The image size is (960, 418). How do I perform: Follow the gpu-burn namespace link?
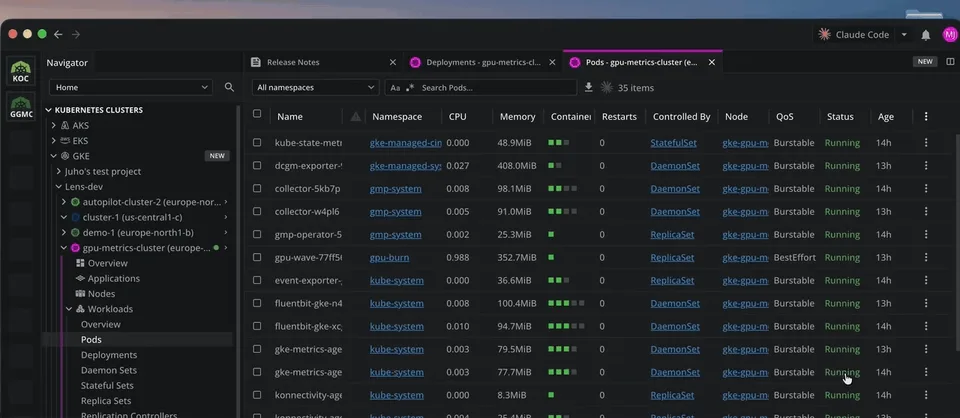click(x=389, y=258)
